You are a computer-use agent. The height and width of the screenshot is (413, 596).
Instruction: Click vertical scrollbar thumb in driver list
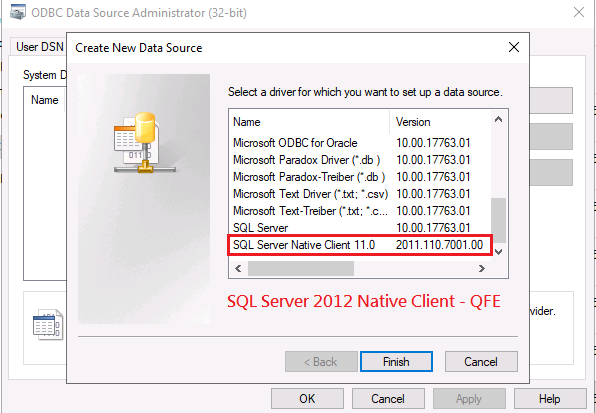coord(499,220)
